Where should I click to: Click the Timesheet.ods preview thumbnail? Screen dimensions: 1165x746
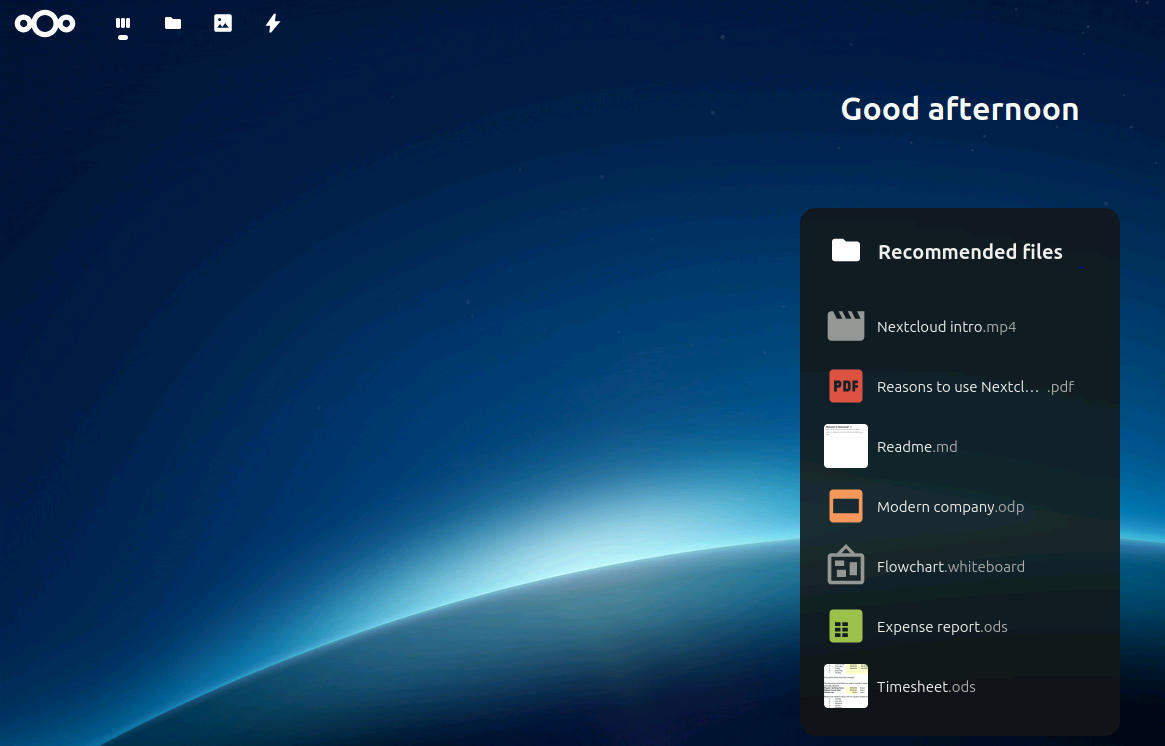point(845,686)
